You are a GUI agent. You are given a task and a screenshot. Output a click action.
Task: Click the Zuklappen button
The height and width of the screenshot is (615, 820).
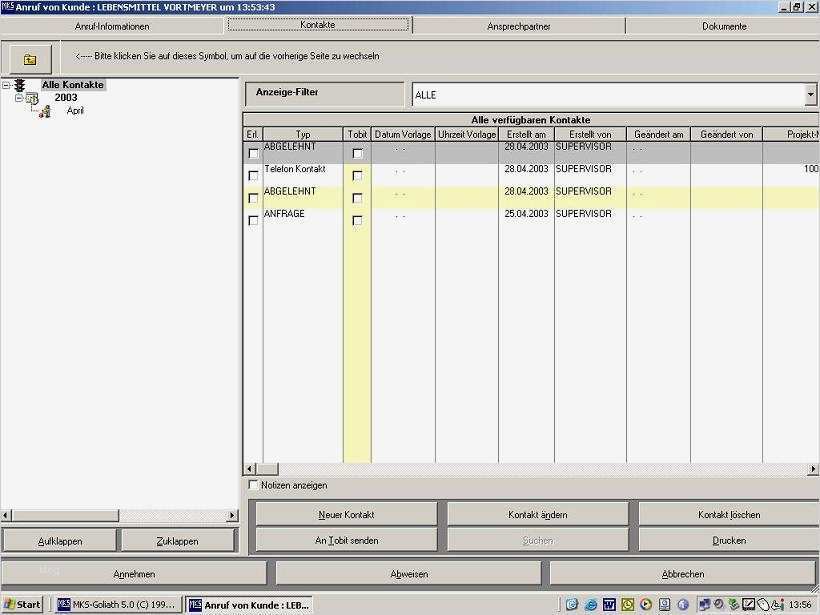[178, 541]
